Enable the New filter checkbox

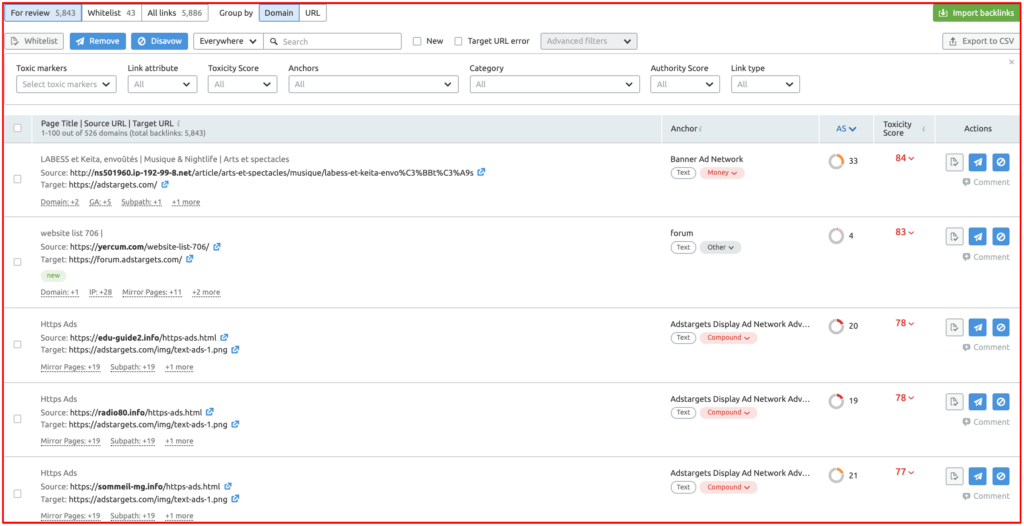click(x=417, y=41)
